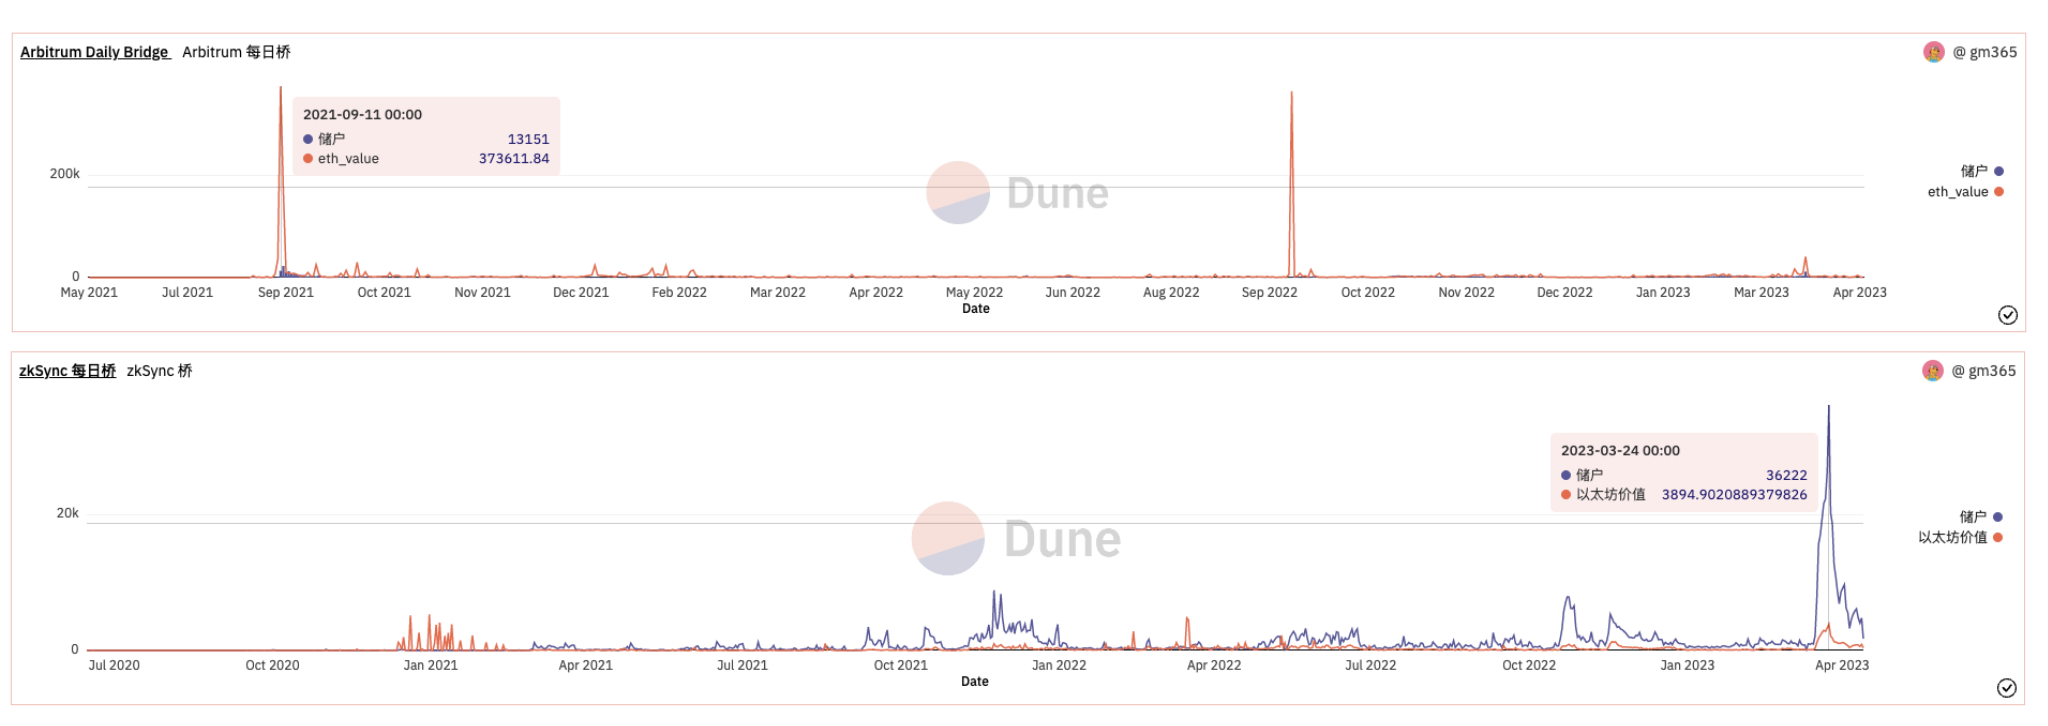The width and height of the screenshot is (2048, 726).
Task: Click the Sep 2022 axis label
Action: click(1269, 293)
